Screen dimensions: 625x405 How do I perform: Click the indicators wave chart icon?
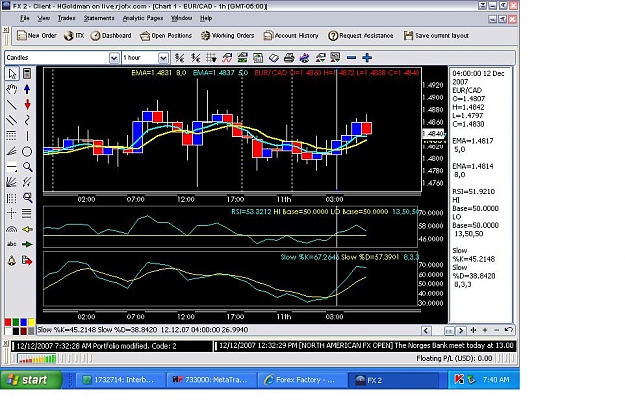point(227,58)
